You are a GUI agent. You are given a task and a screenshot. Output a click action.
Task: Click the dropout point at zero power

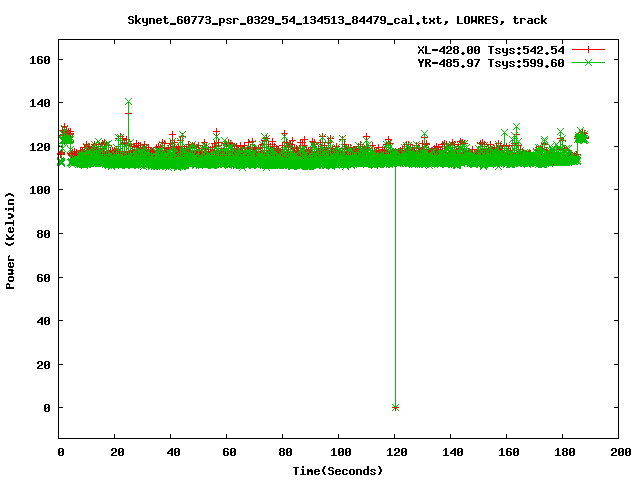[395, 407]
